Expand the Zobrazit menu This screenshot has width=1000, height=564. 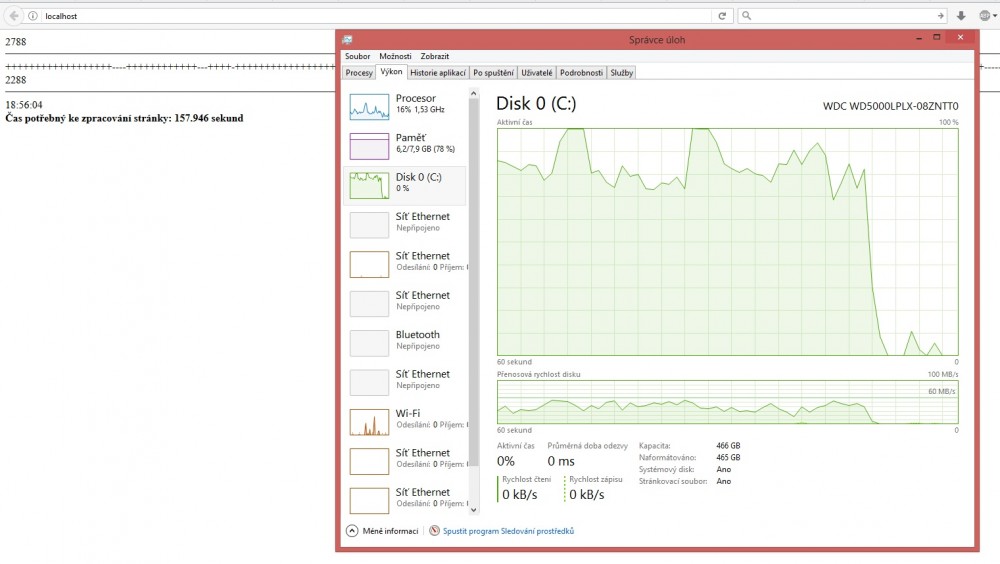(434, 56)
